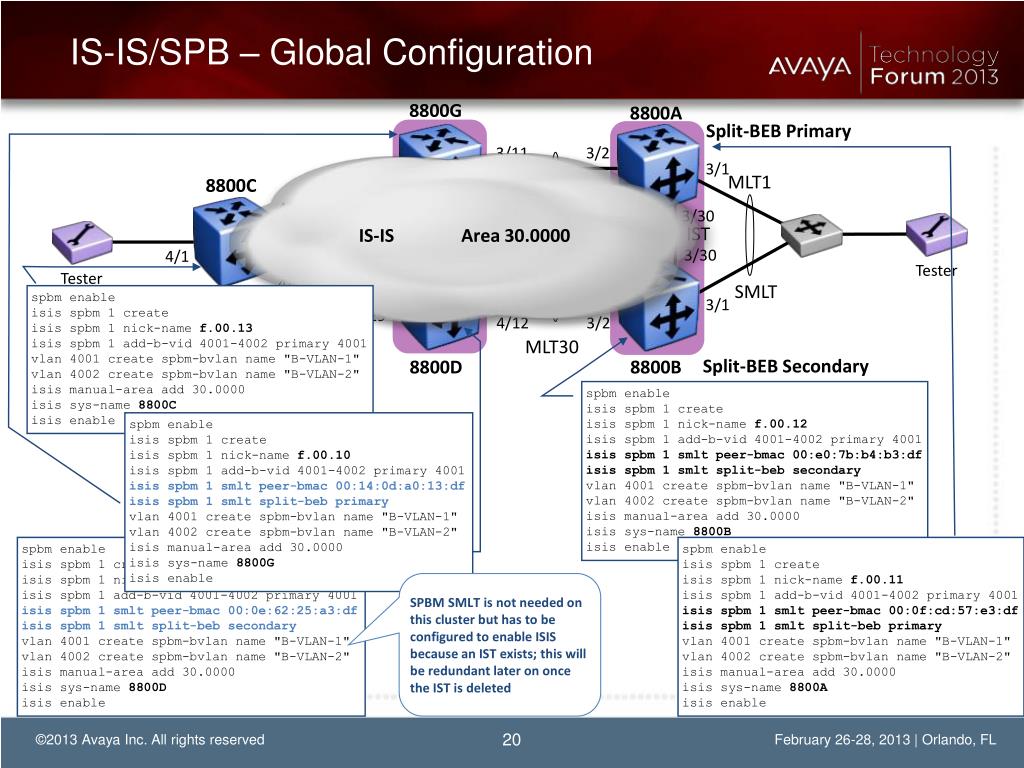Click the bold peer-bmac 00:0f:cd:57:e3:df line
Viewport: 1024px width, 768px height.
850,611
